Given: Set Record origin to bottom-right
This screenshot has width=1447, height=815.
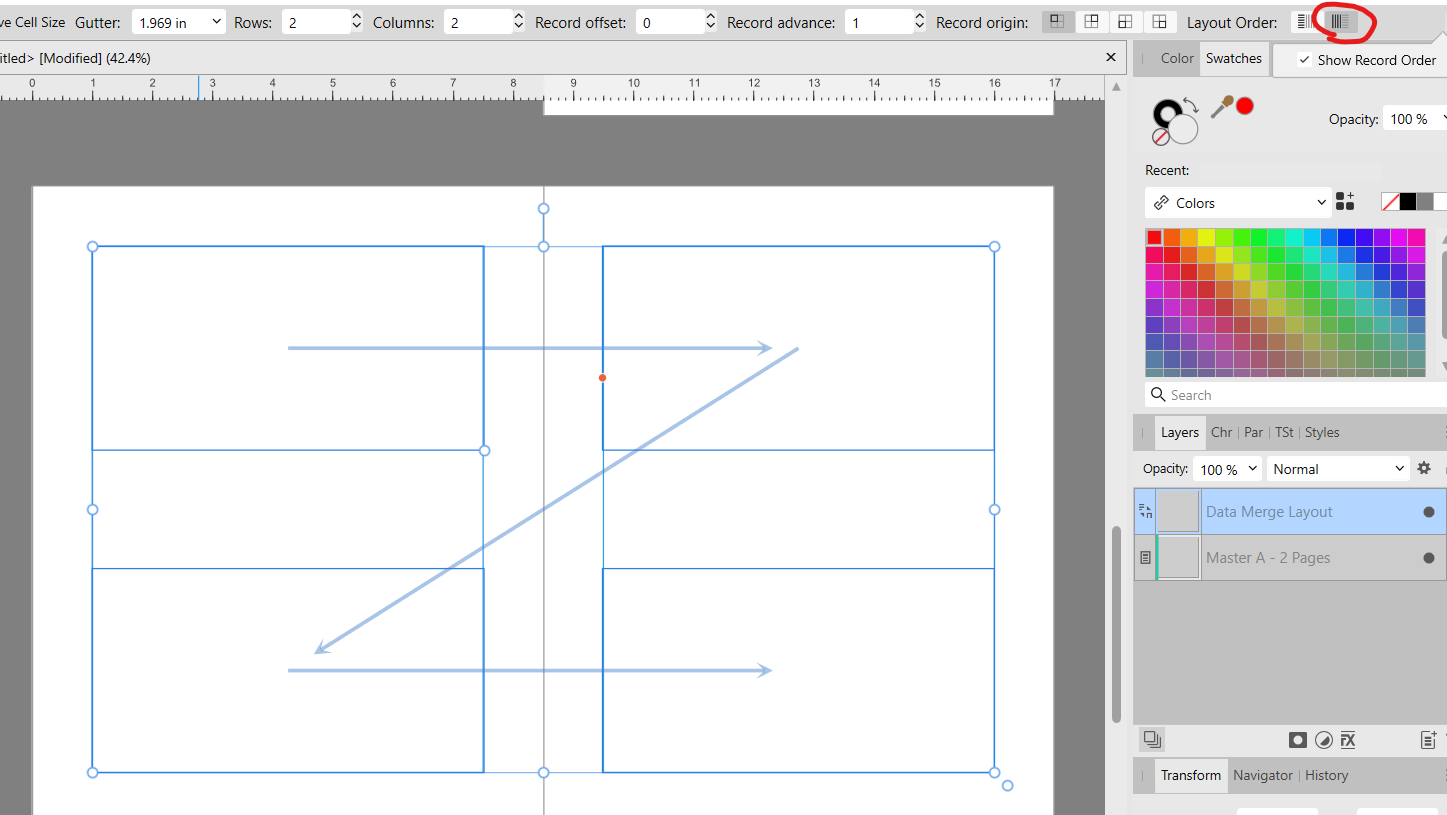Looking at the screenshot, I should pos(1159,22).
